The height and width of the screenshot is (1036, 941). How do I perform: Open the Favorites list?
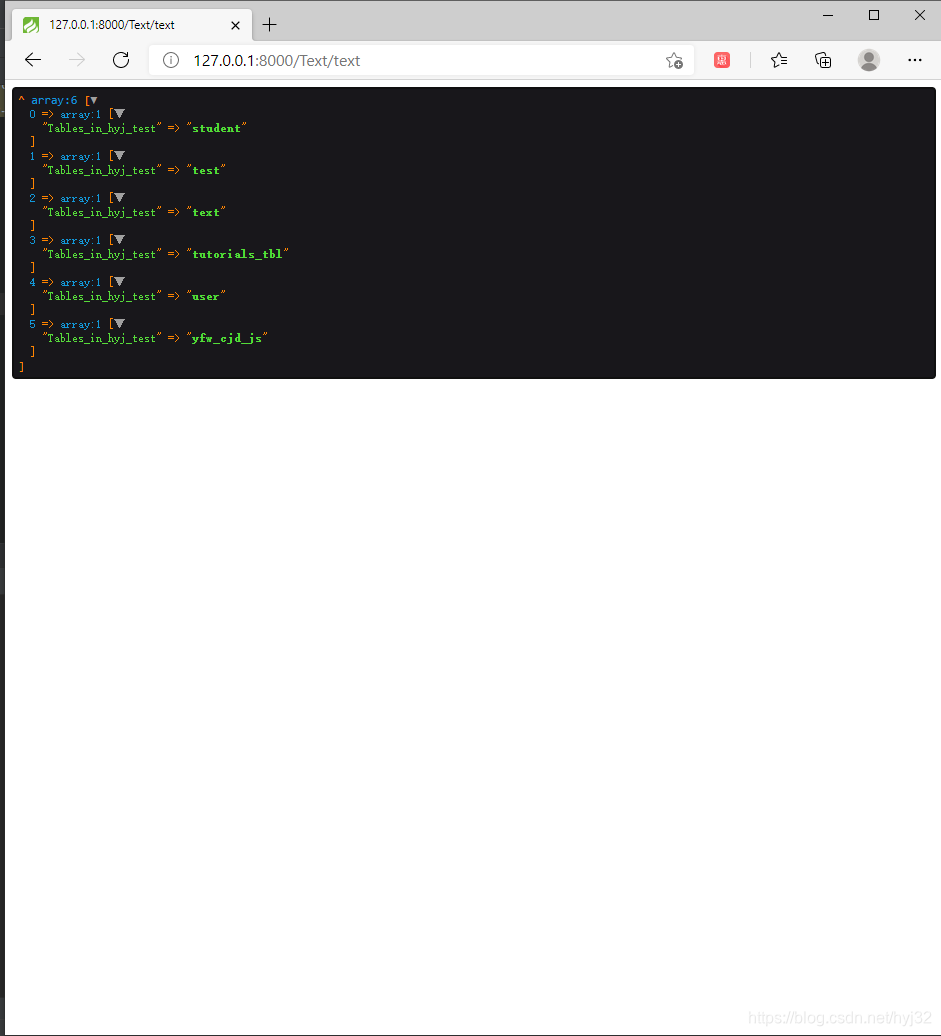coord(778,60)
